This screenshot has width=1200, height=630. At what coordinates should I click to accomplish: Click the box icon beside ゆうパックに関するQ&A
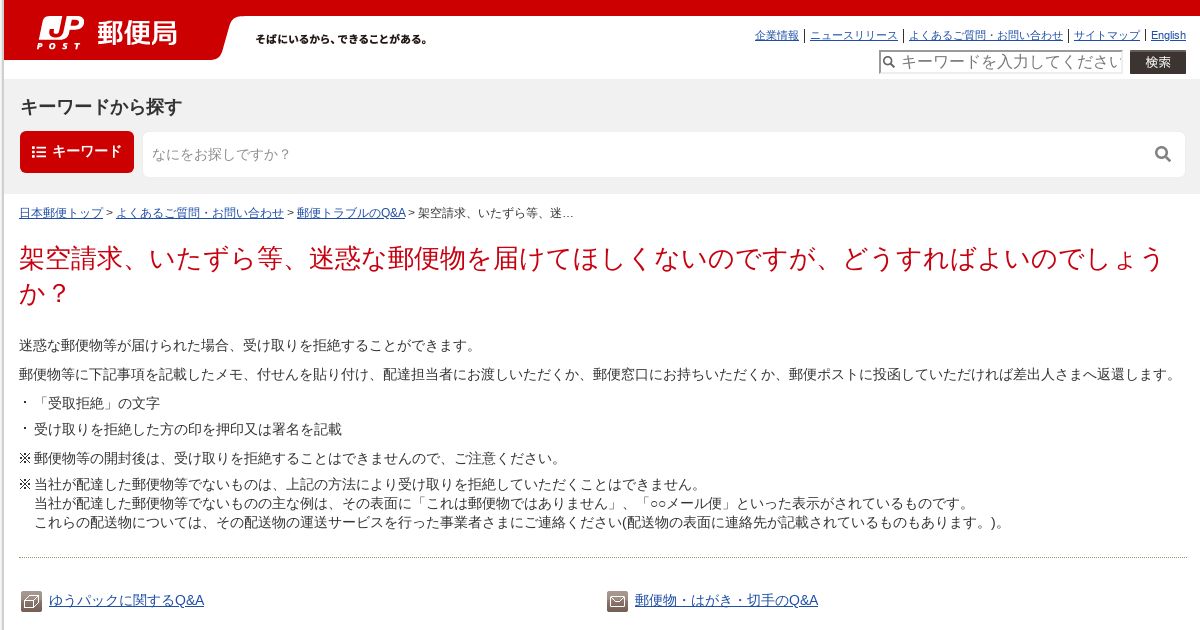pos(31,601)
